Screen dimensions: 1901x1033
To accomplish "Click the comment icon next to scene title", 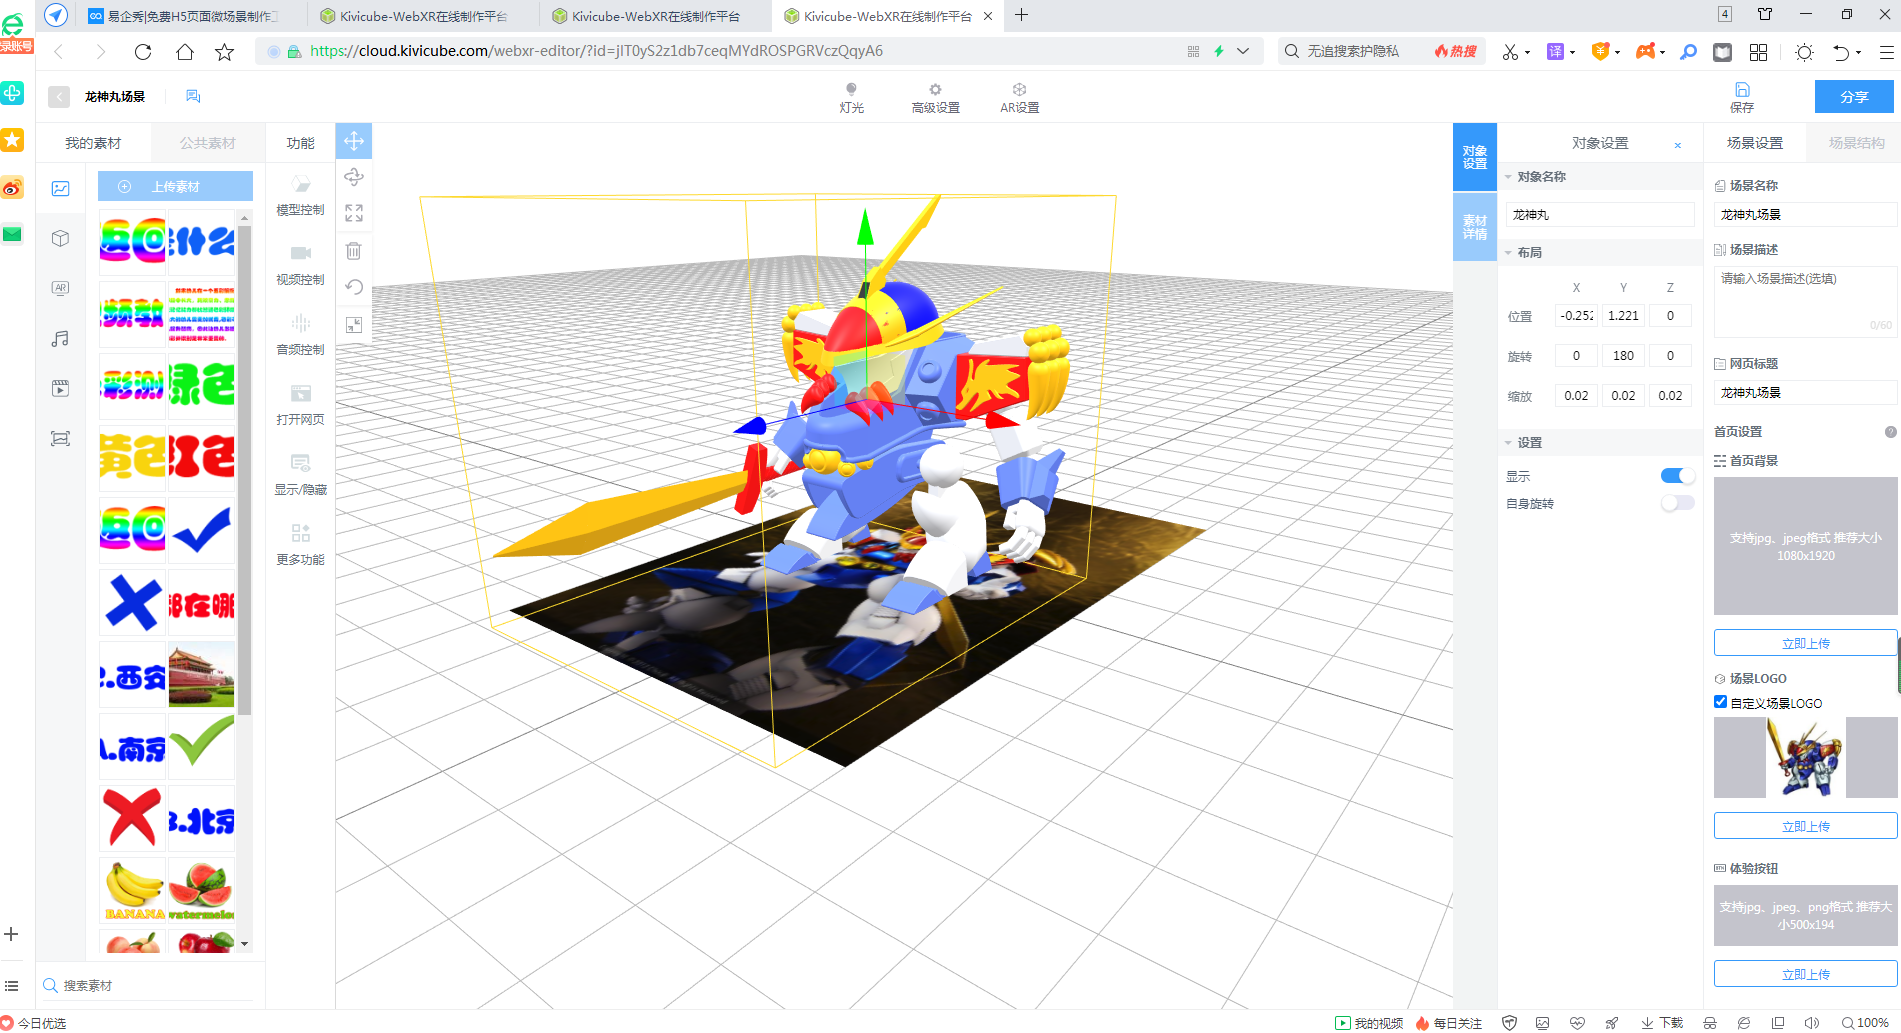I will pyautogui.click(x=193, y=96).
